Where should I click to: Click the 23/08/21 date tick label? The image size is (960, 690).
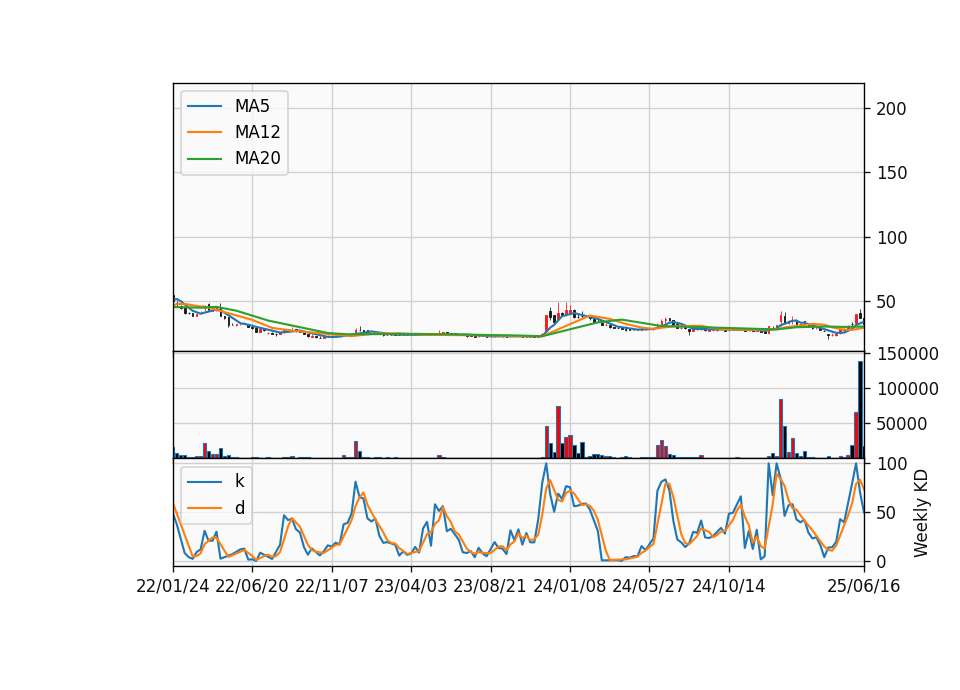(x=490, y=586)
